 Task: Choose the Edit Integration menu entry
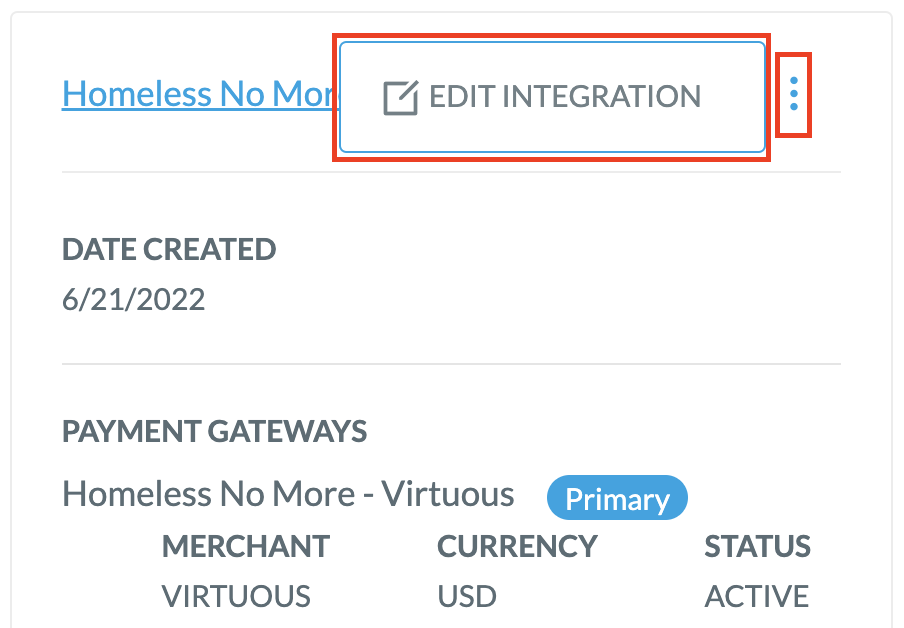pyautogui.click(x=552, y=97)
